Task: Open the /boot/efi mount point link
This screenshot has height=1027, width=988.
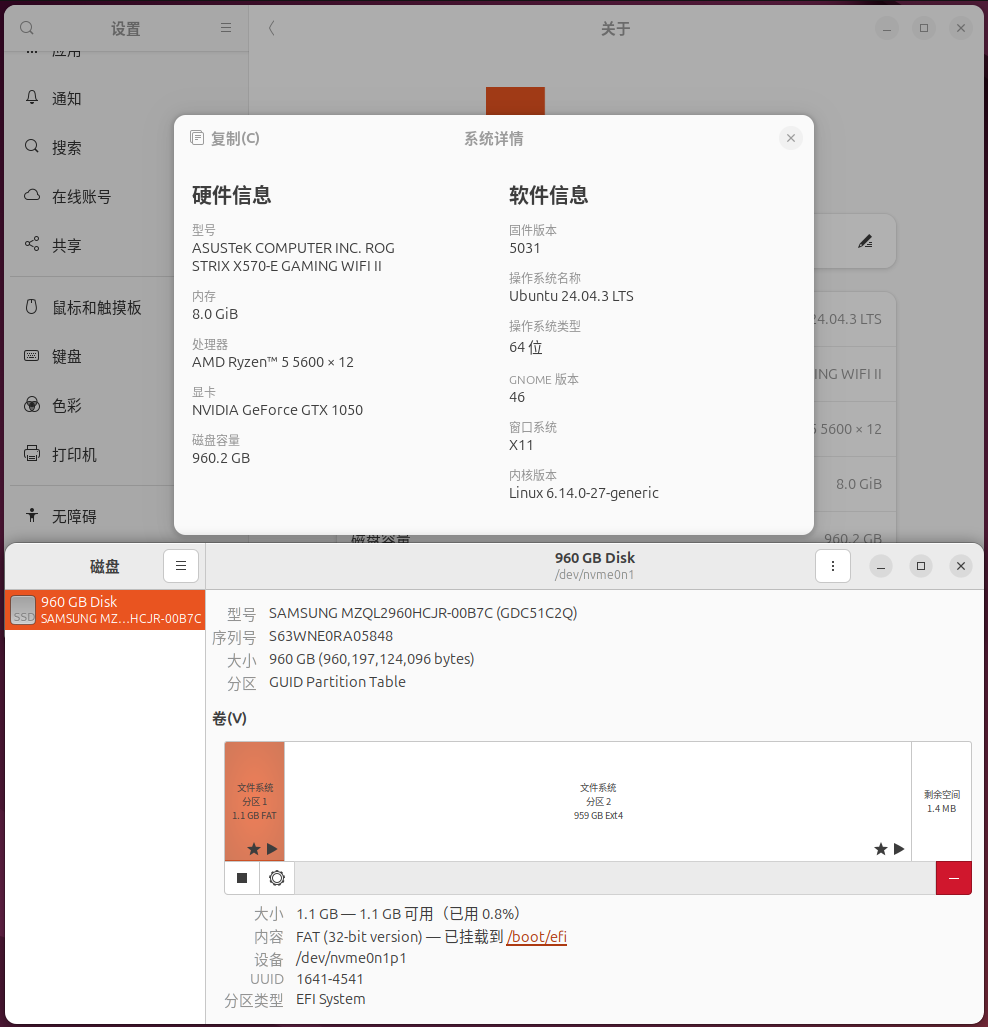Action: point(537,937)
